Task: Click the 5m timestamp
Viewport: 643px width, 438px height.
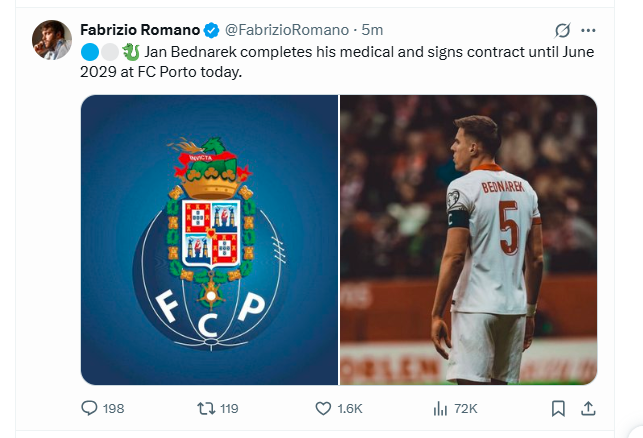Action: tap(373, 29)
